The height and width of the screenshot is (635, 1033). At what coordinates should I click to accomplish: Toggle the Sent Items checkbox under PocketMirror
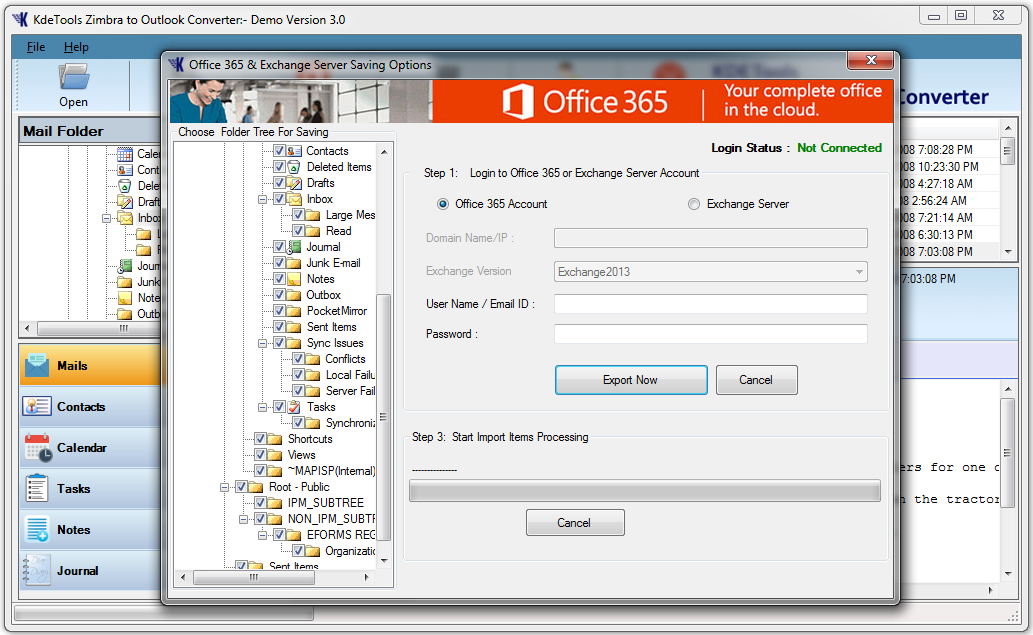(279, 327)
